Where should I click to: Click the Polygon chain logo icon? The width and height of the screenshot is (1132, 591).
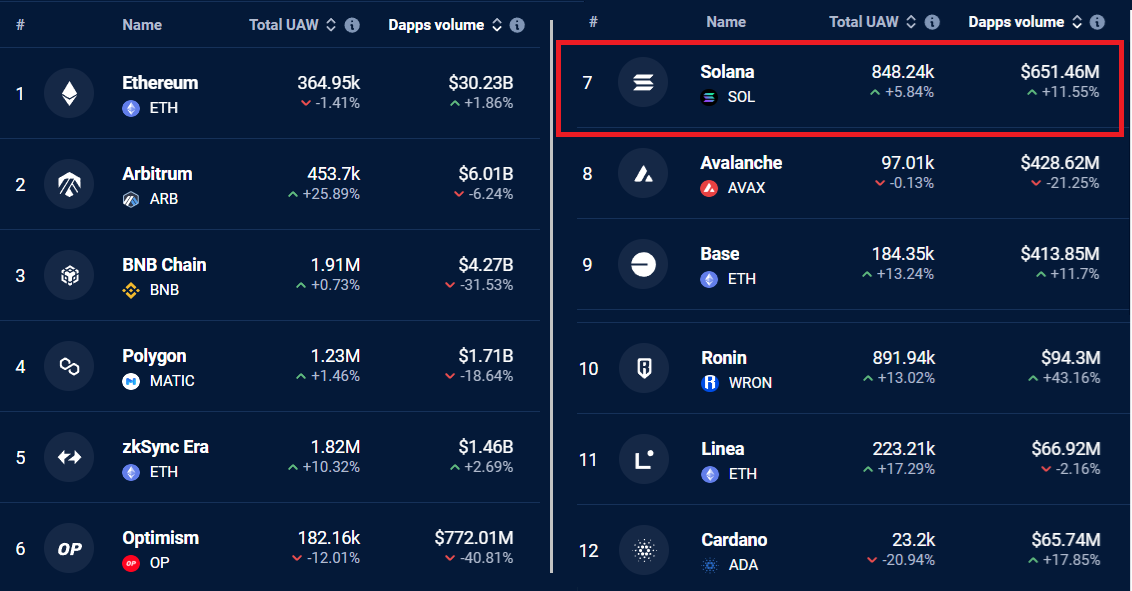tap(69, 366)
